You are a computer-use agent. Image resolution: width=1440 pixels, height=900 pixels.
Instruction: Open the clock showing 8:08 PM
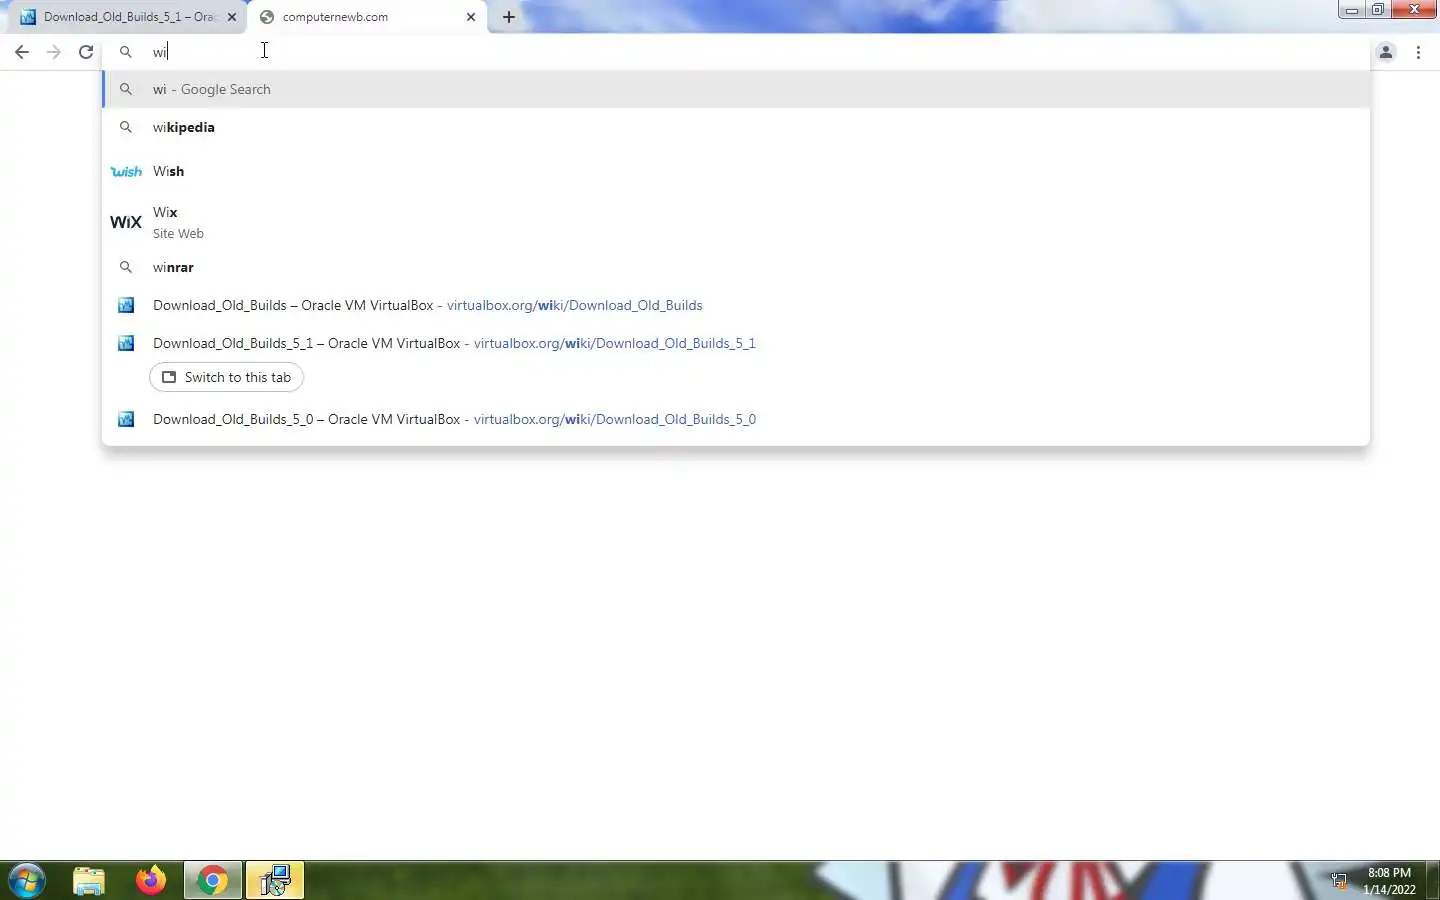pyautogui.click(x=1389, y=881)
